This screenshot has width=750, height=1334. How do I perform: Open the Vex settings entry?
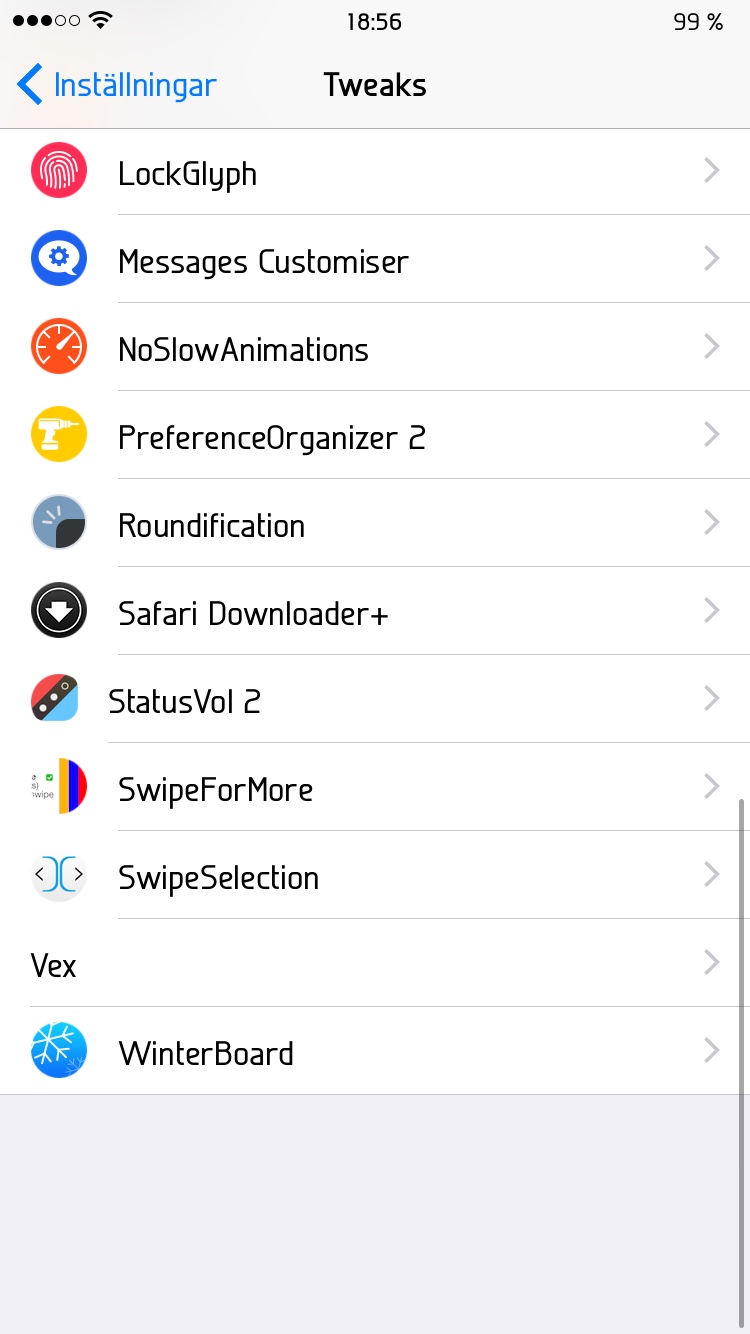coord(375,963)
